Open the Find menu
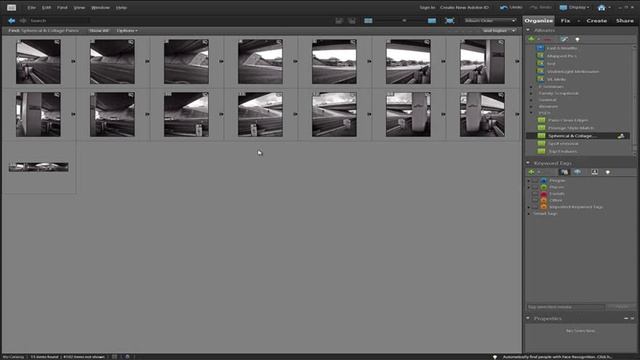640x360 pixels. tap(62, 7)
